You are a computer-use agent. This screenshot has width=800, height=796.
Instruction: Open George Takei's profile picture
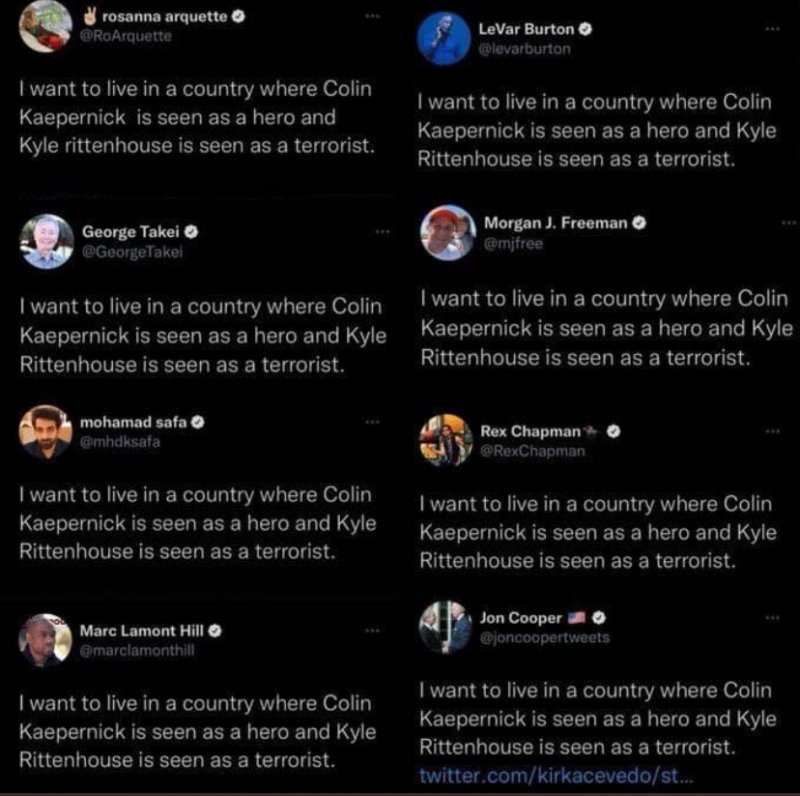46,242
